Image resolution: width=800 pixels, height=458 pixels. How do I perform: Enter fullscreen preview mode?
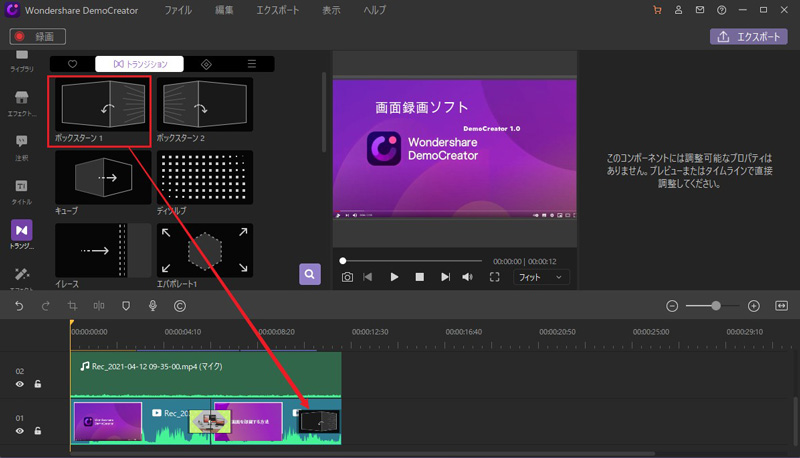point(494,277)
